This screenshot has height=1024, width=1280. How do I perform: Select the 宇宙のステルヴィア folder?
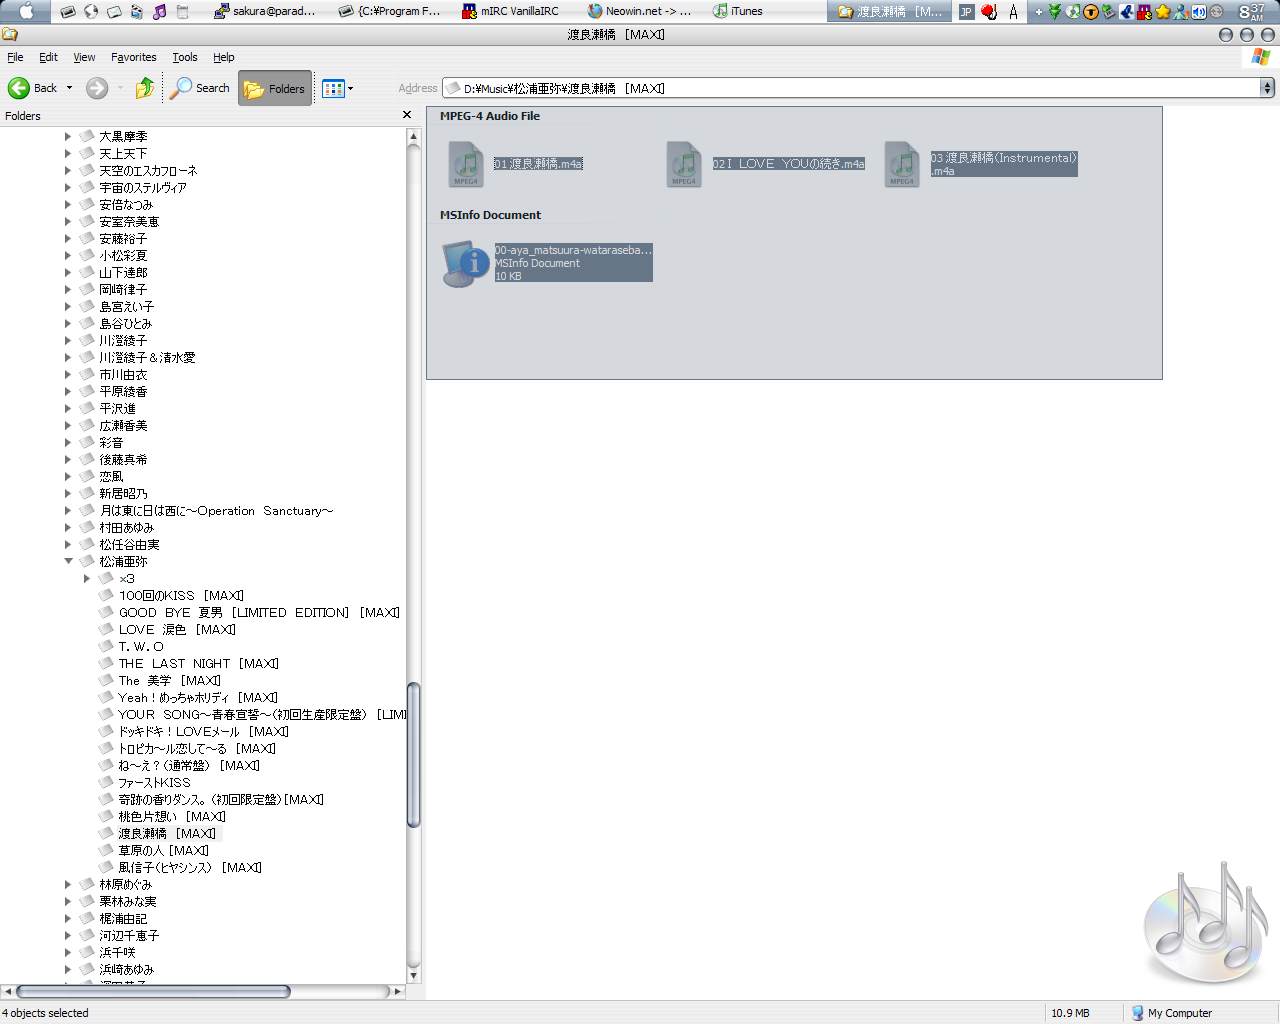[143, 188]
